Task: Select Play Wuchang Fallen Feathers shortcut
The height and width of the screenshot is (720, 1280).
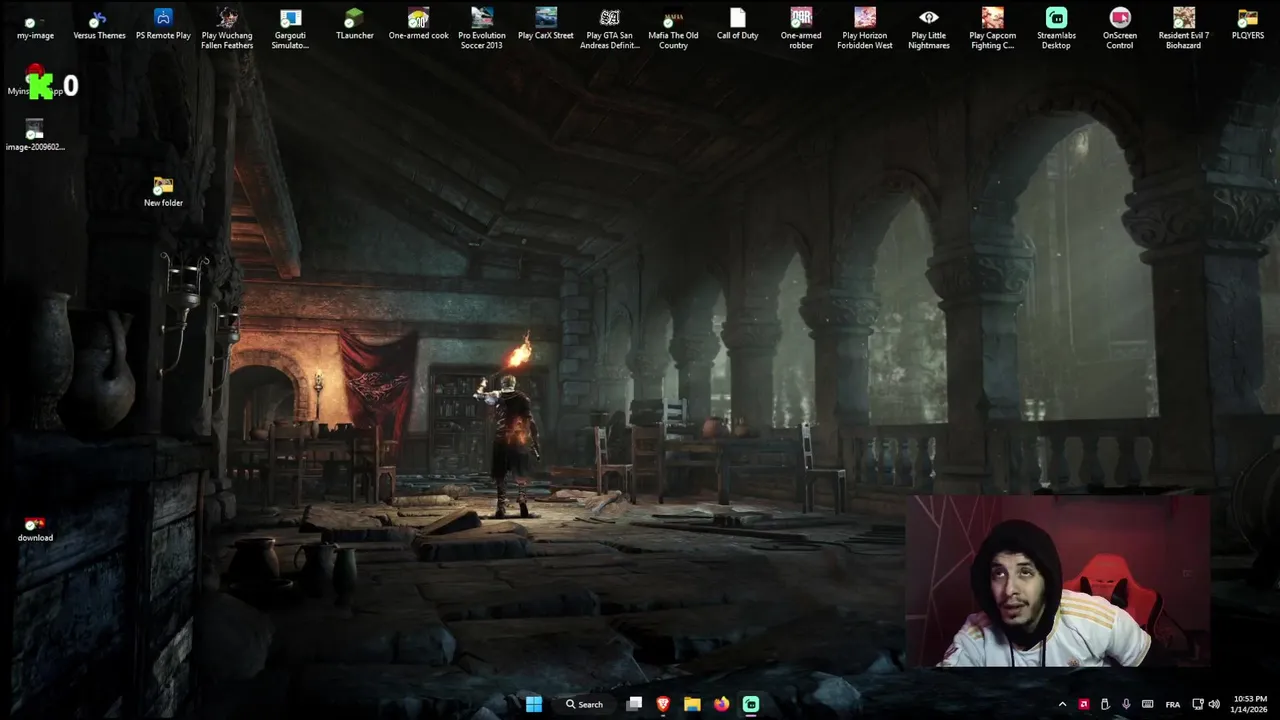Action: (x=227, y=30)
